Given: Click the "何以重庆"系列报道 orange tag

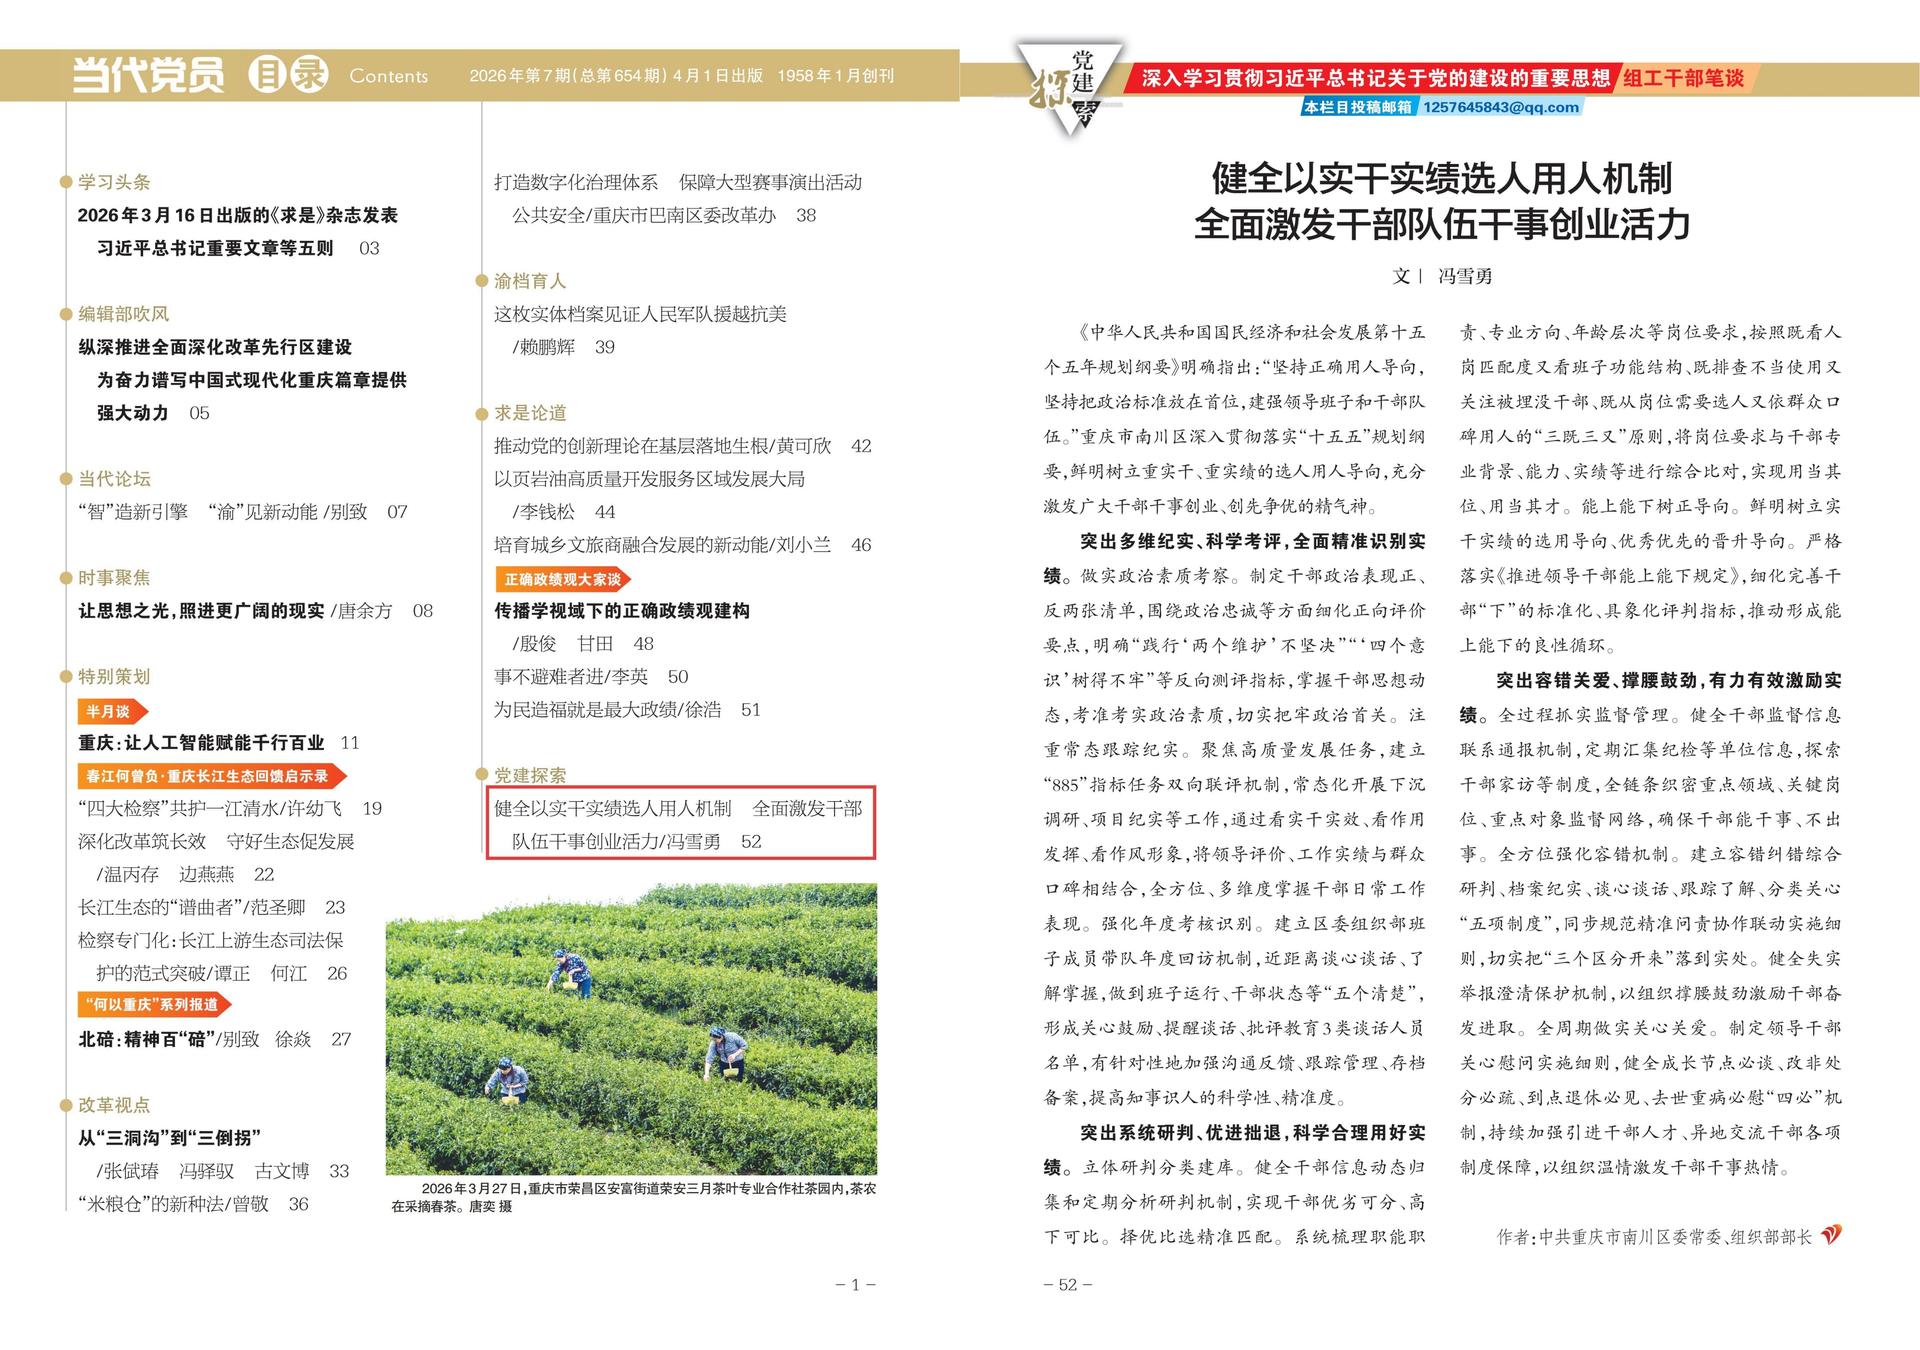Looking at the screenshot, I should 154,1005.
